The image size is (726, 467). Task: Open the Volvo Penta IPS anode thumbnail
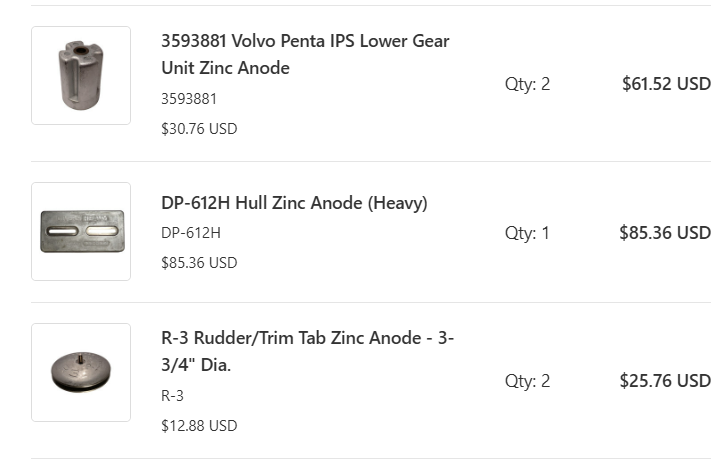click(x=81, y=75)
